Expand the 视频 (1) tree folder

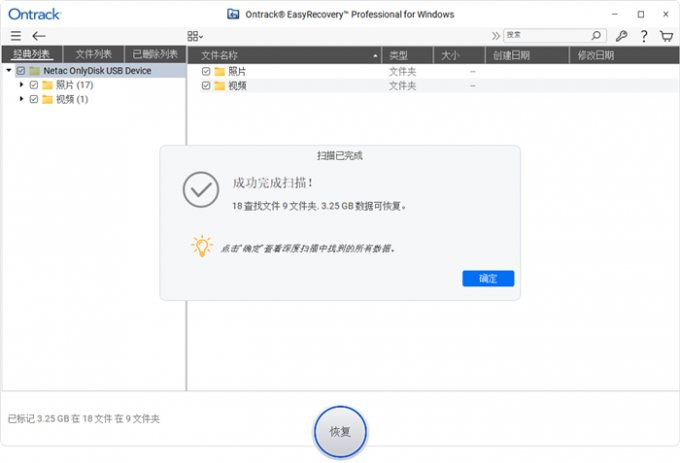pyautogui.click(x=21, y=99)
